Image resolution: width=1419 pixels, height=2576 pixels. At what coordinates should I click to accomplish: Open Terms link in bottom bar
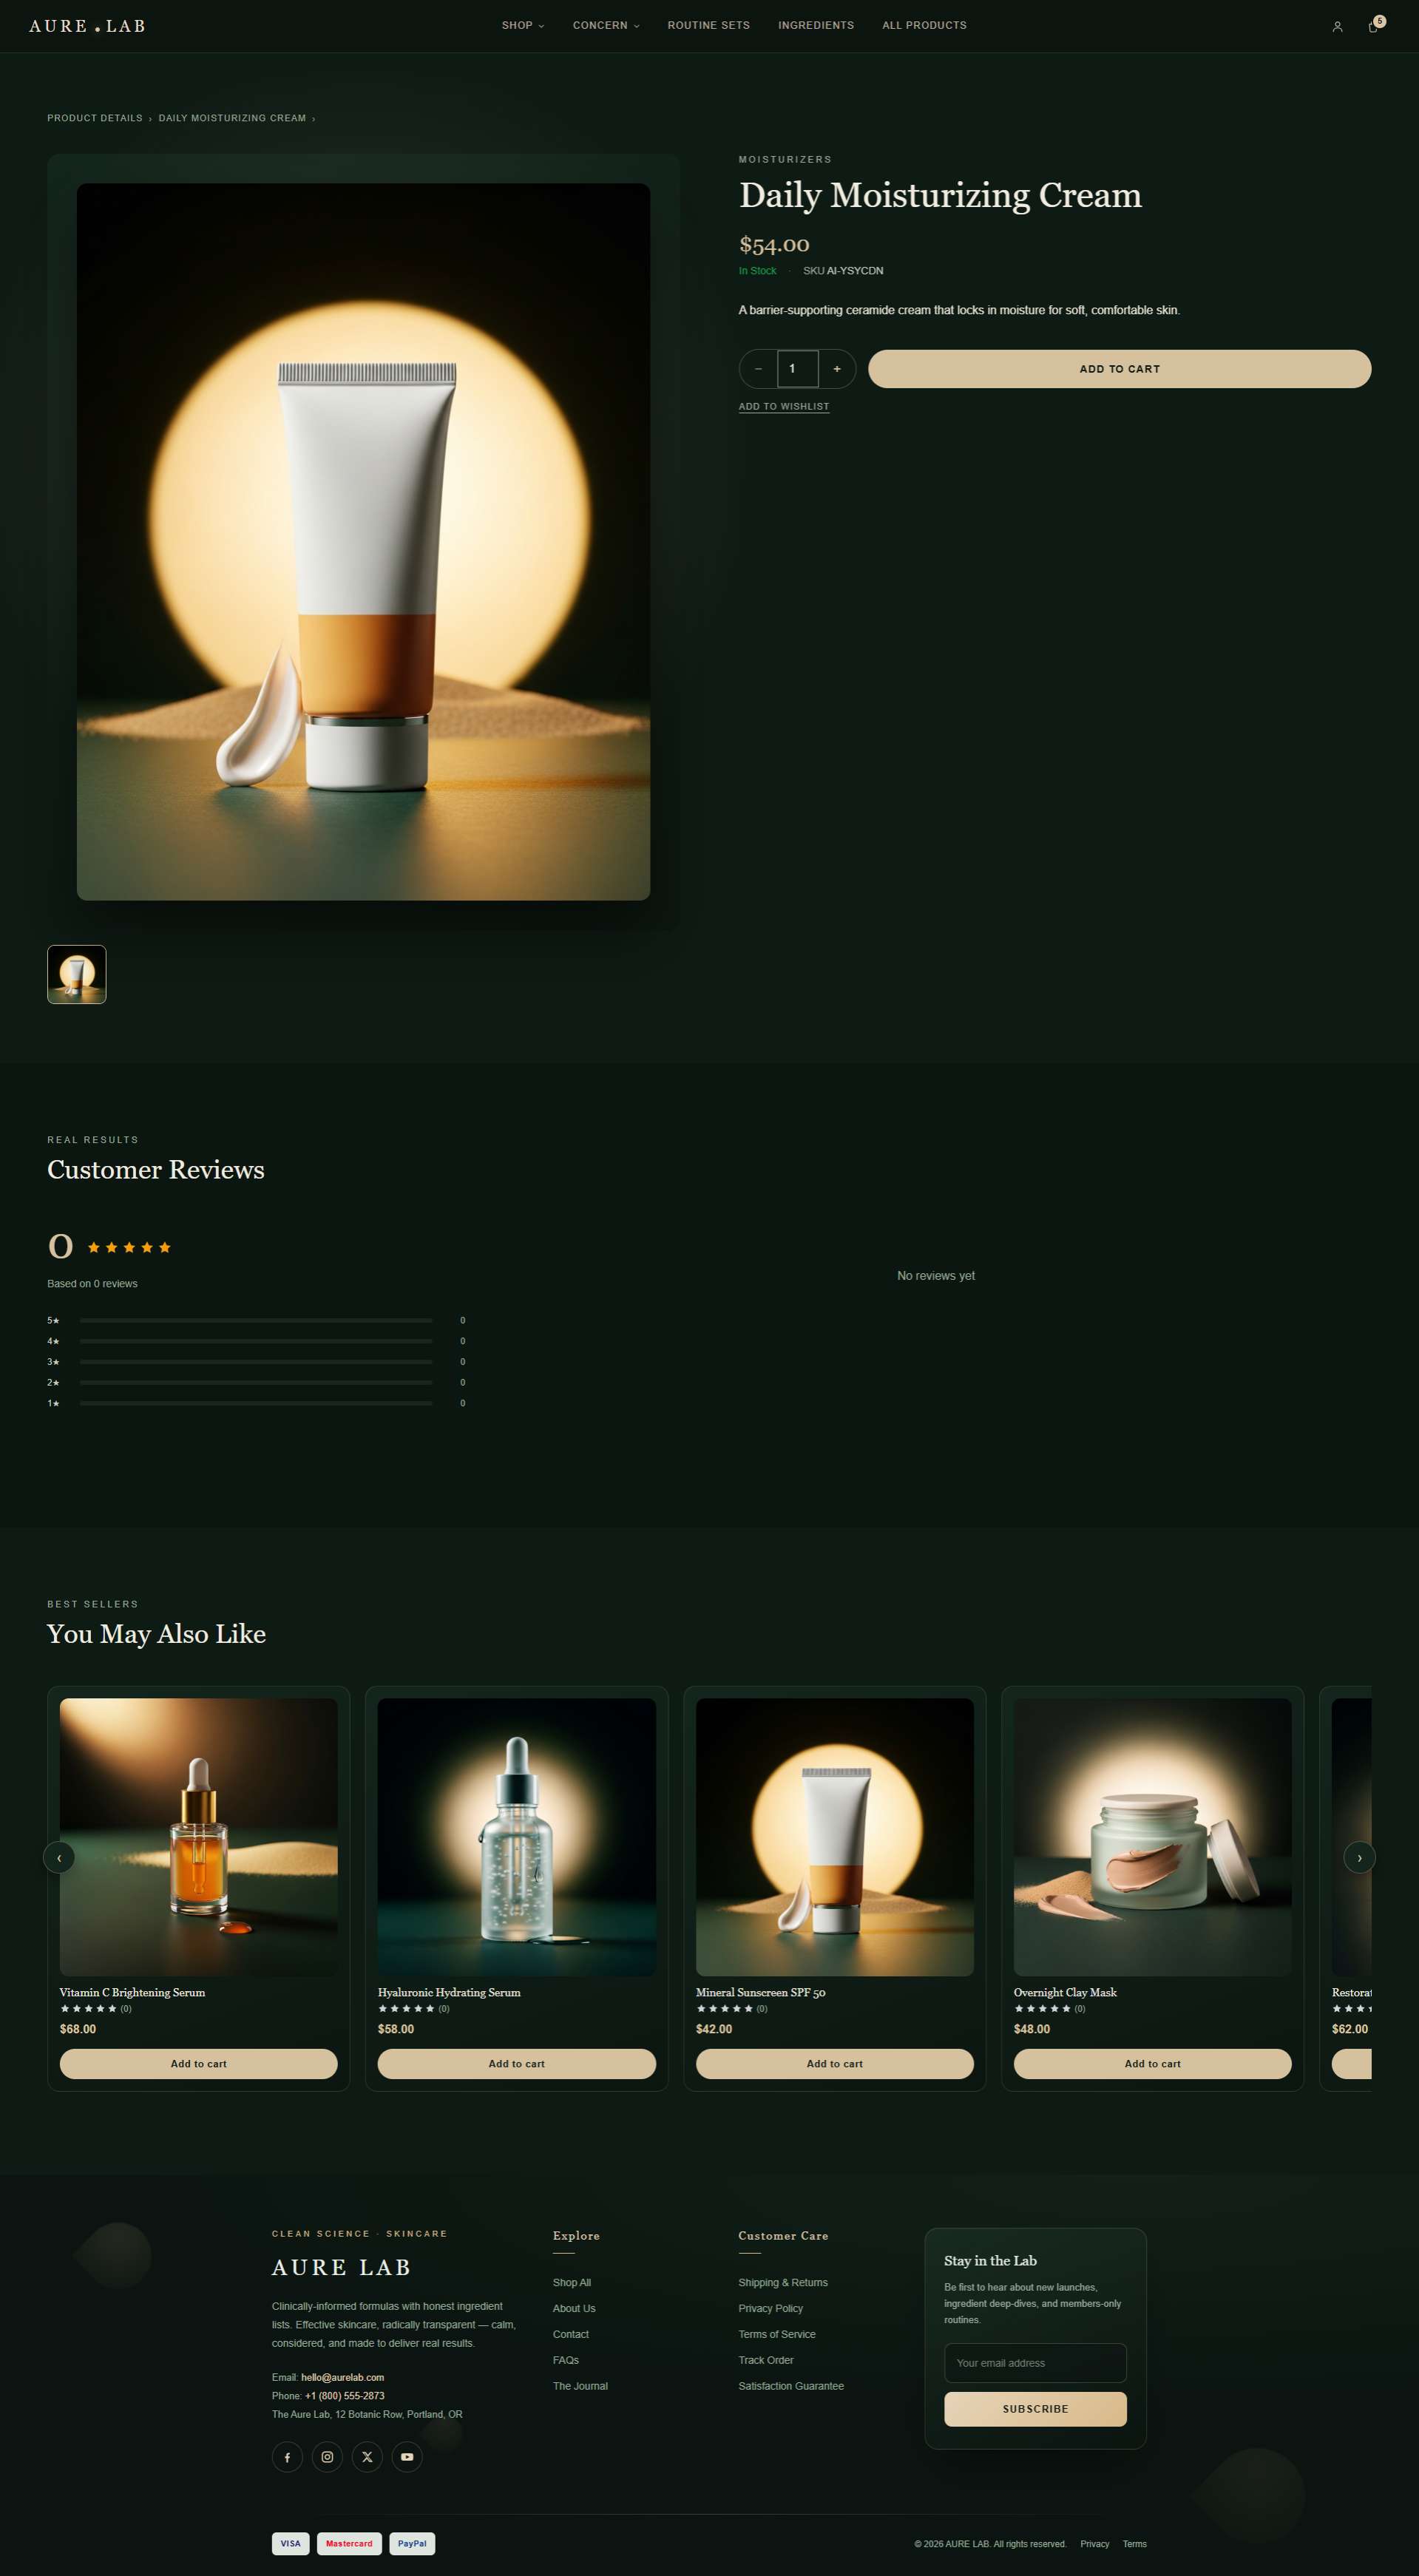(x=1135, y=2544)
